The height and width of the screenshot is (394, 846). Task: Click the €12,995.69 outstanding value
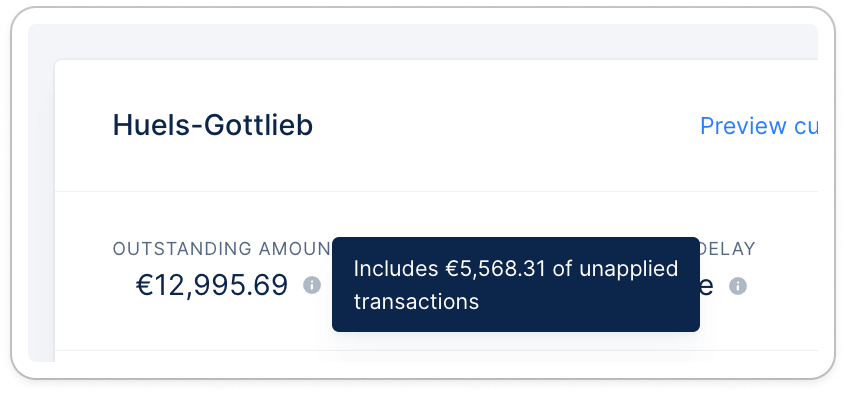[x=212, y=286]
